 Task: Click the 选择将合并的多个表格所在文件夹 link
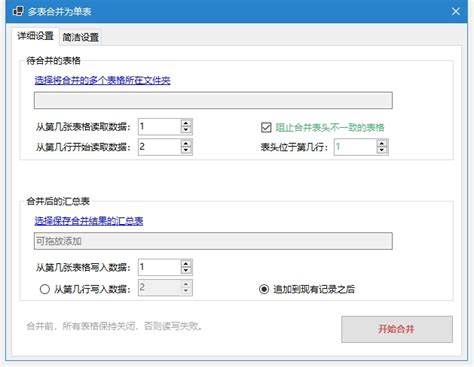coord(102,80)
